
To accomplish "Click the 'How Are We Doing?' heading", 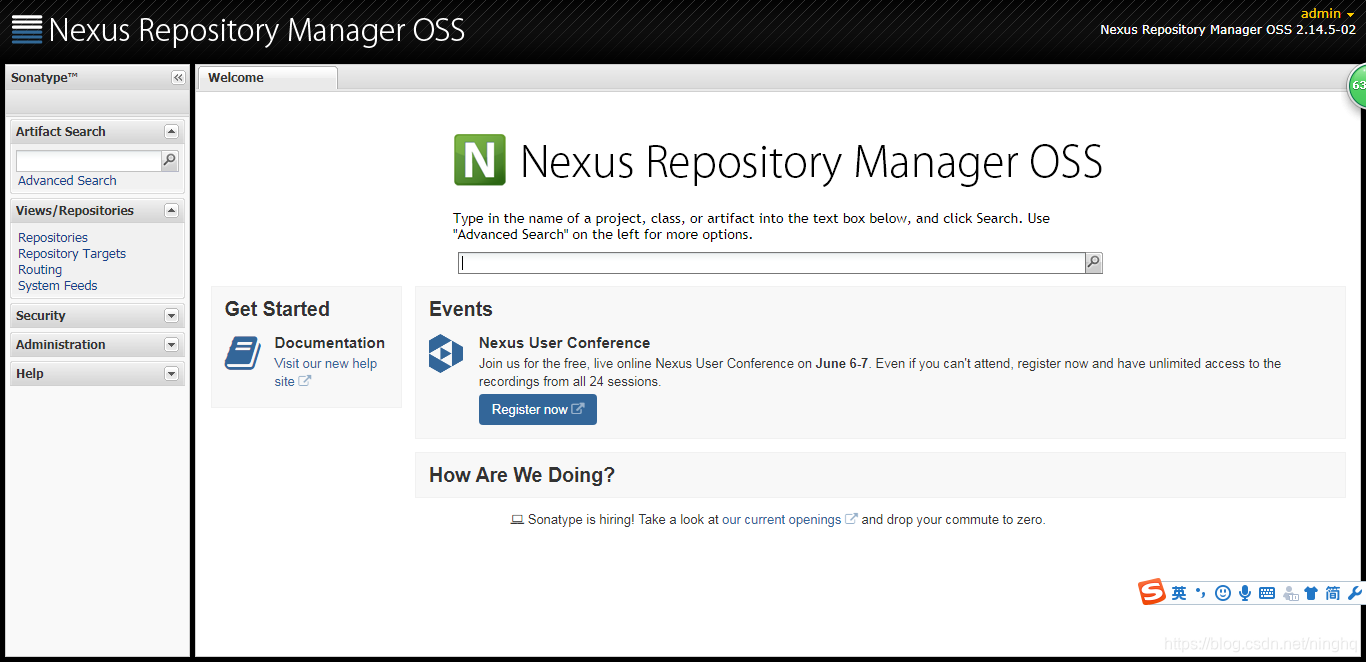I will (522, 475).
